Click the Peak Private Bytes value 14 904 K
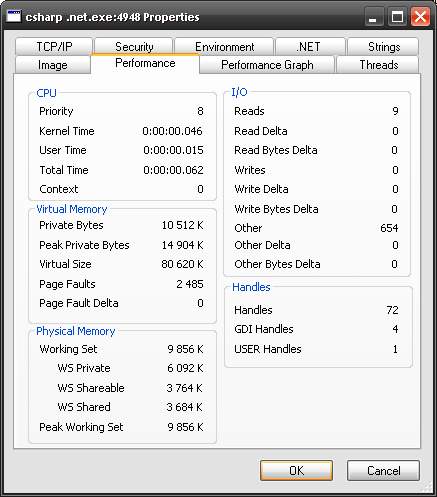 tap(182, 245)
